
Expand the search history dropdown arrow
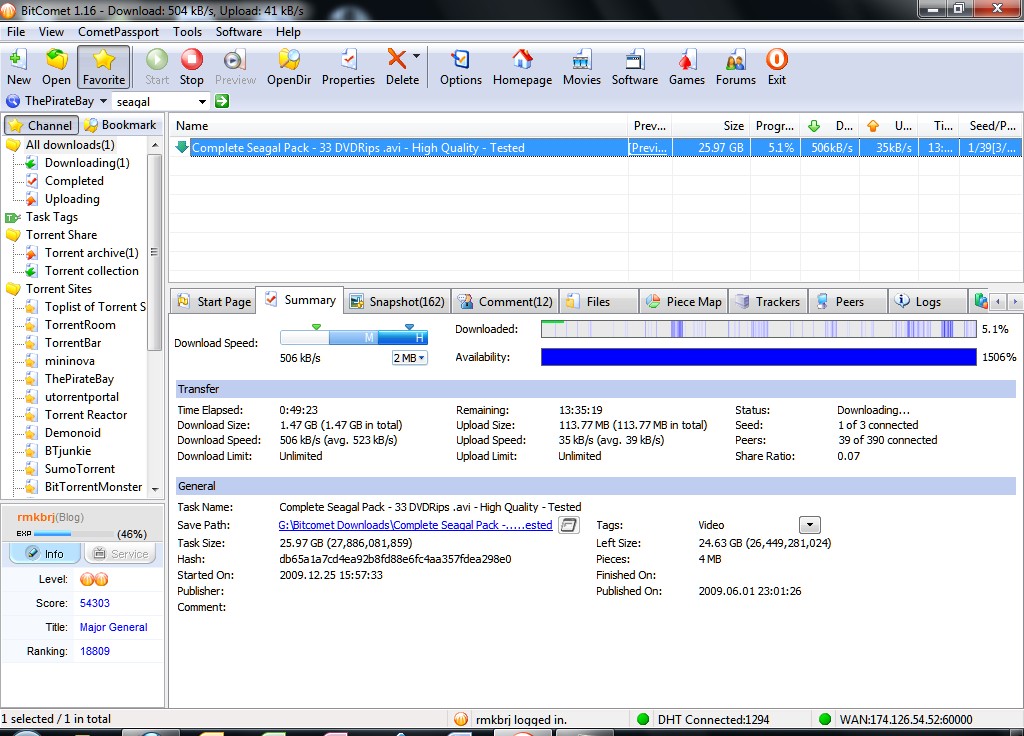[x=202, y=101]
